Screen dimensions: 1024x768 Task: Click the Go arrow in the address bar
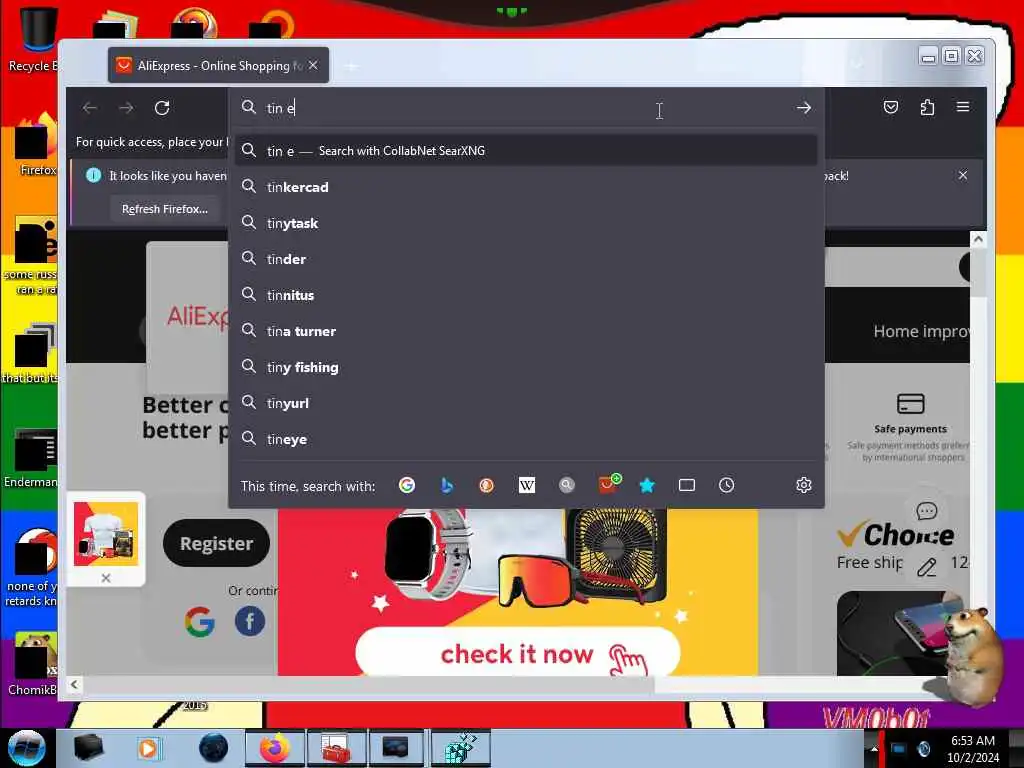[804, 108]
